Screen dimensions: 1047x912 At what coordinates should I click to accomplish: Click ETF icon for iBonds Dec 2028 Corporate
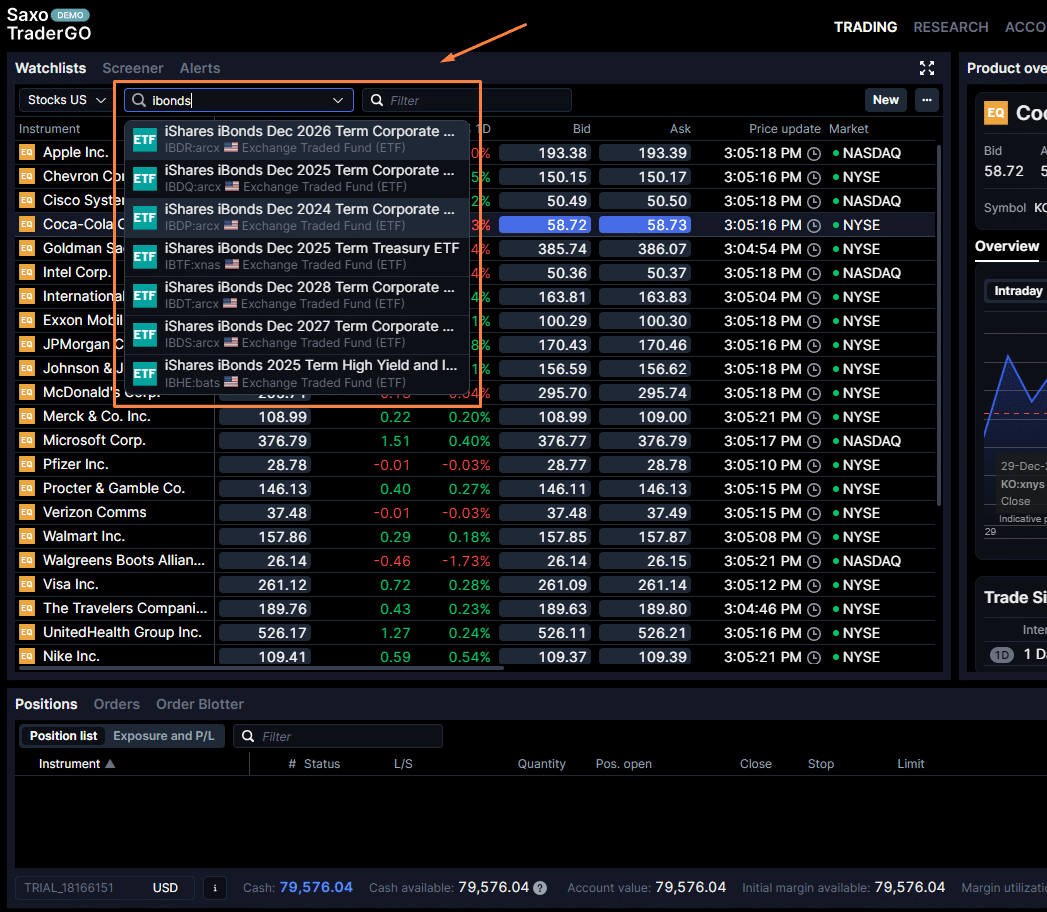[145, 296]
